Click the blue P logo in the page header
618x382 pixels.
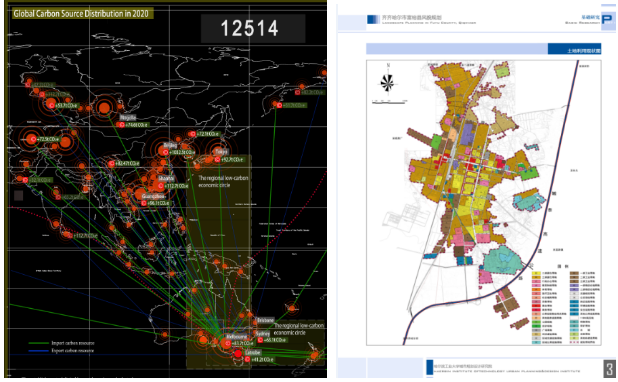[608, 19]
